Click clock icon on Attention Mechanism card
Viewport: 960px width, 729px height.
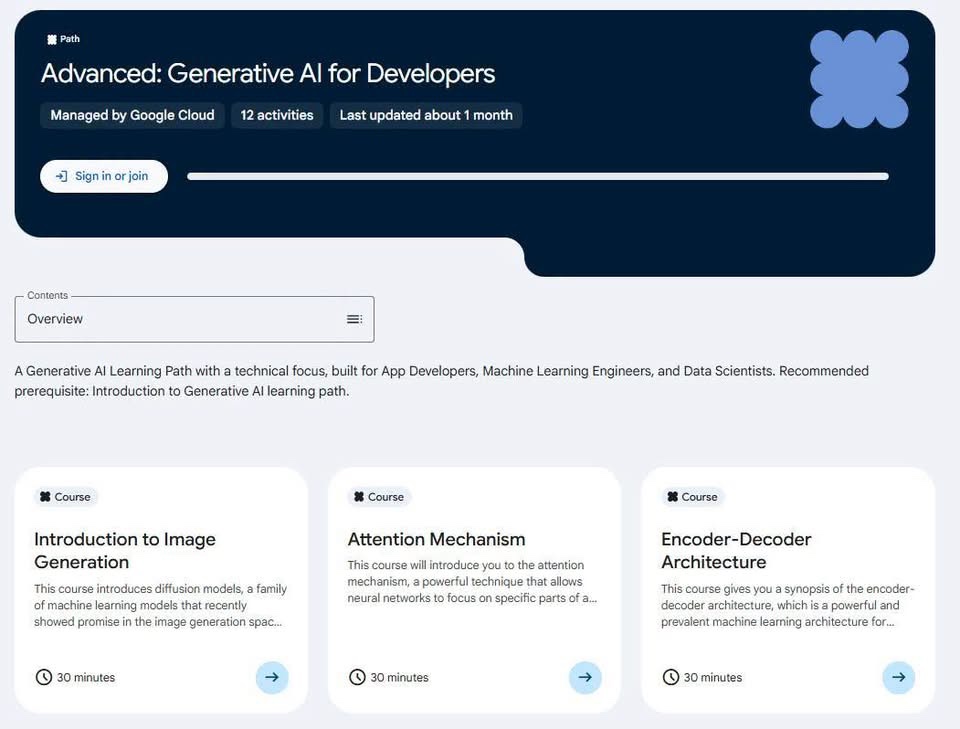[x=357, y=677]
